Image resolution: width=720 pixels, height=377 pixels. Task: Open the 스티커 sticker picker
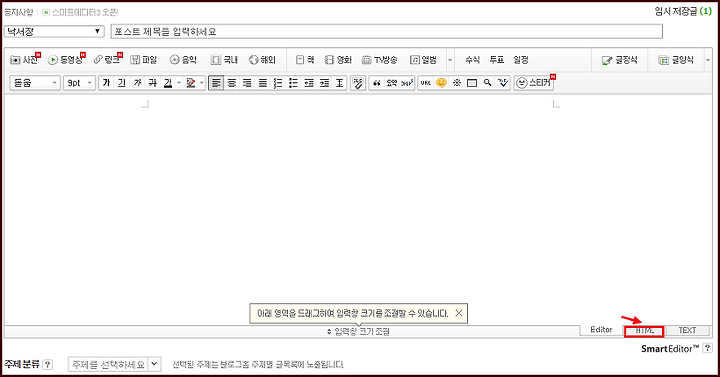[534, 83]
